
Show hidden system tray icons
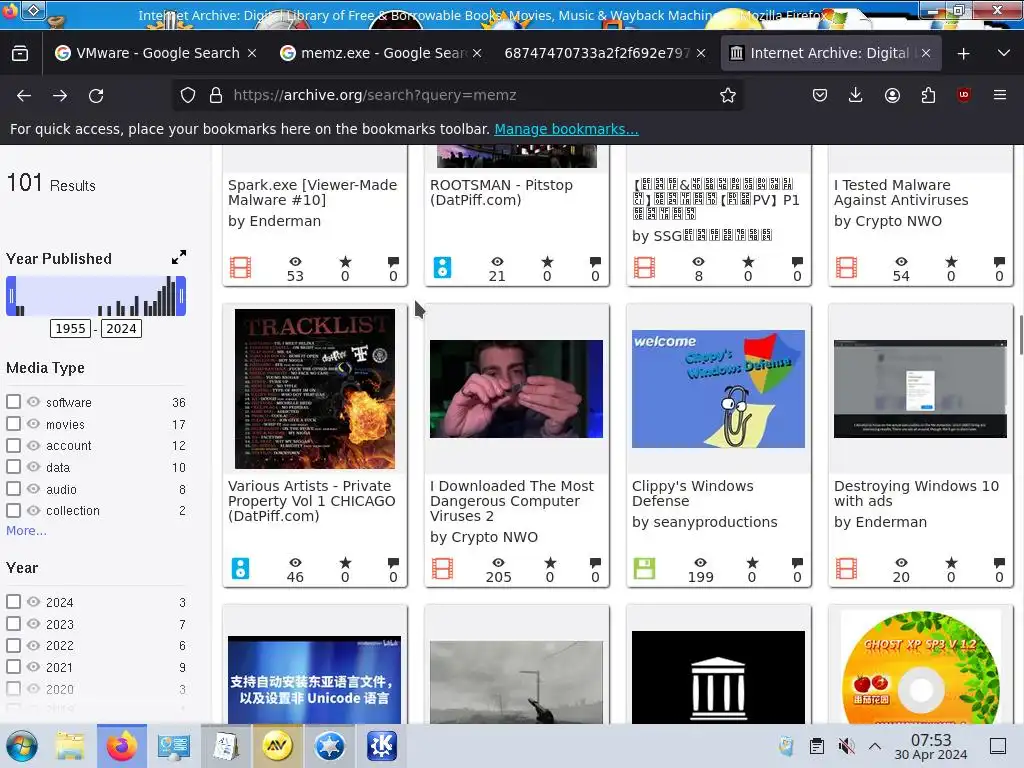click(x=875, y=746)
